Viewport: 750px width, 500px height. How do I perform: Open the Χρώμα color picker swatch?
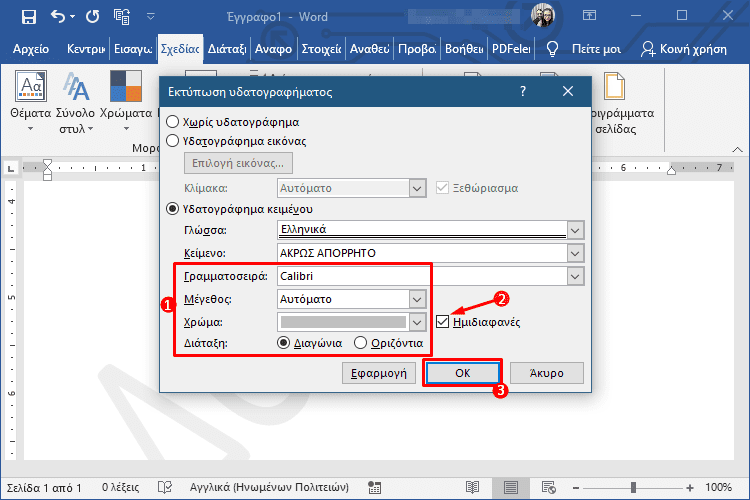[351, 322]
